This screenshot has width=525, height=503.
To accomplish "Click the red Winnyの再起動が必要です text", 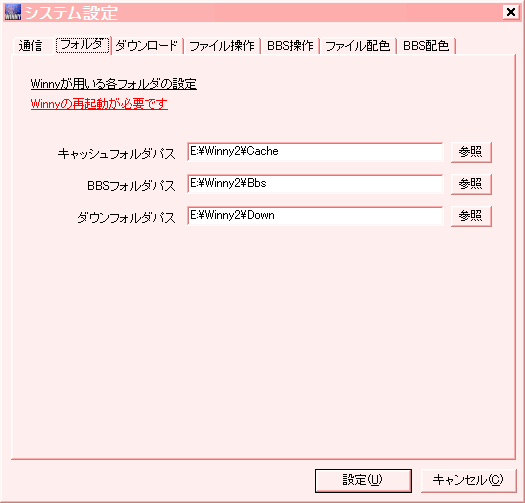I will pos(99,104).
